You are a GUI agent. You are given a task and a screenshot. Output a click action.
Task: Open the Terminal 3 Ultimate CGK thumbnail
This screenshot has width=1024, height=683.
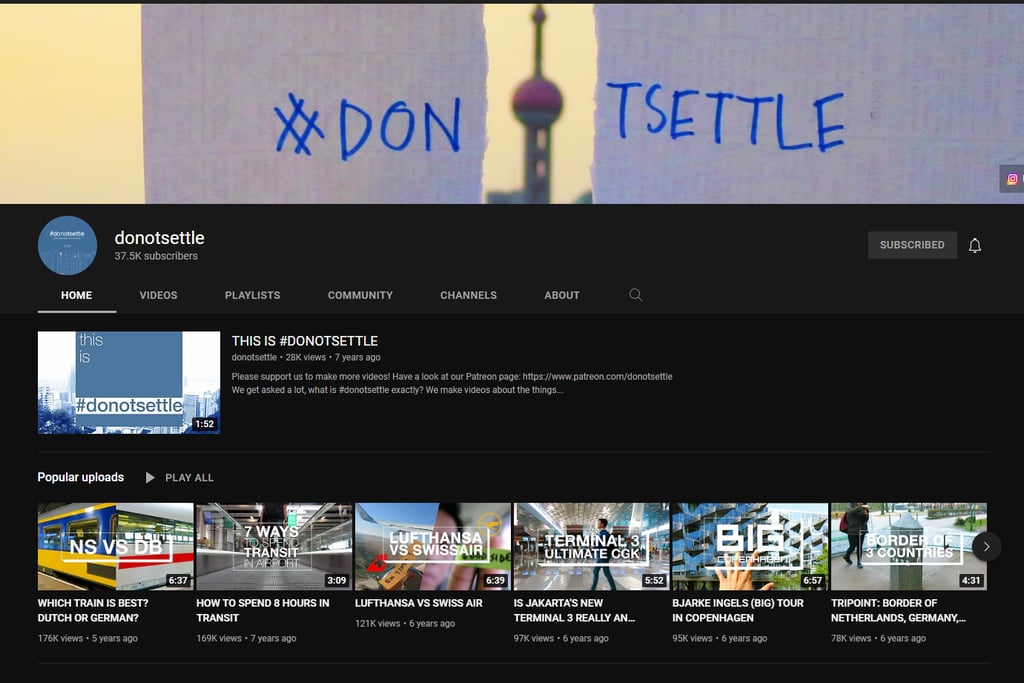click(x=592, y=547)
